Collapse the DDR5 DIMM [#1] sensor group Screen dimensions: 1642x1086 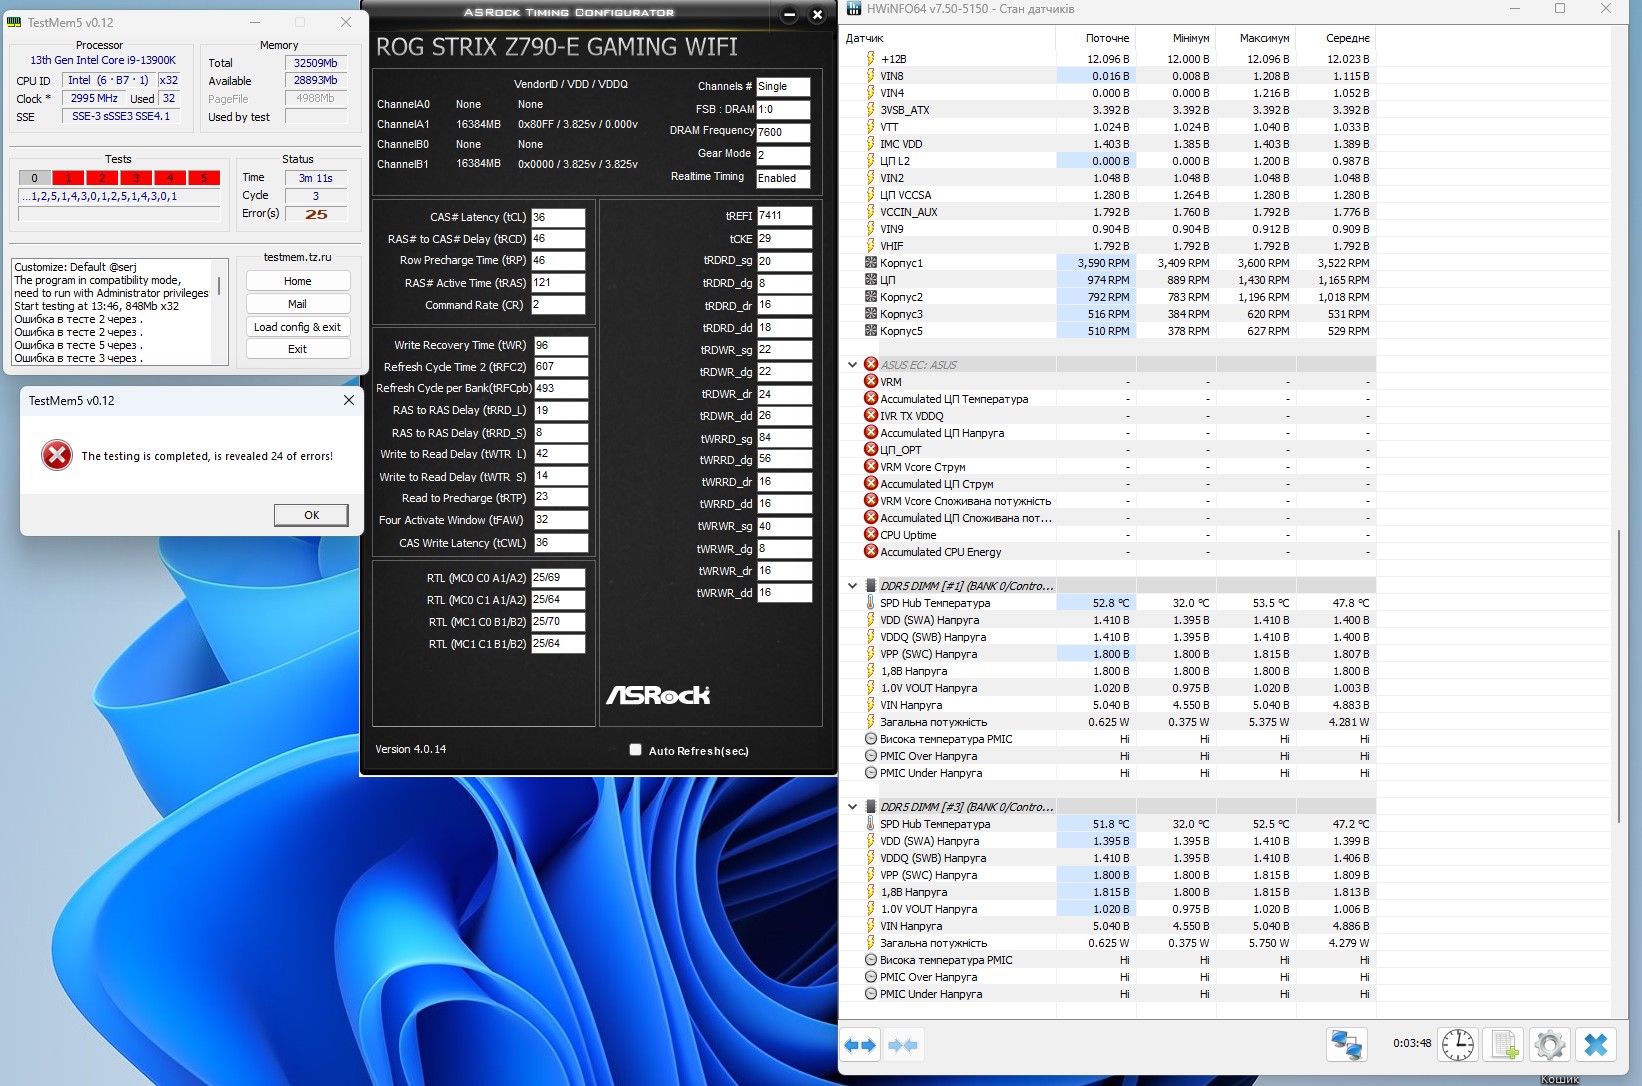[853, 586]
